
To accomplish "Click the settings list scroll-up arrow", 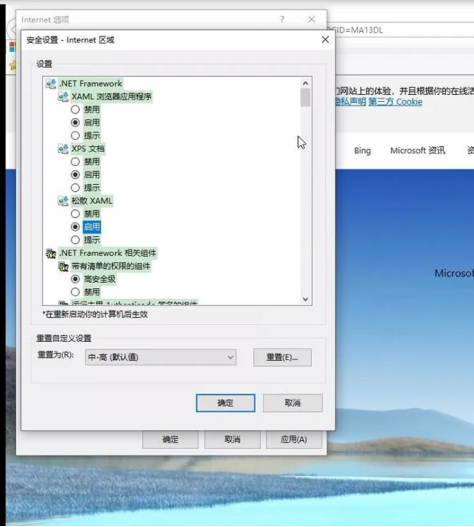I will [x=305, y=83].
